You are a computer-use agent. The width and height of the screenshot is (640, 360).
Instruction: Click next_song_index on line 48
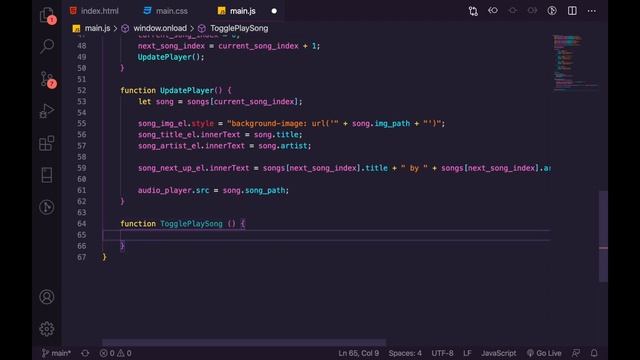tap(171, 46)
